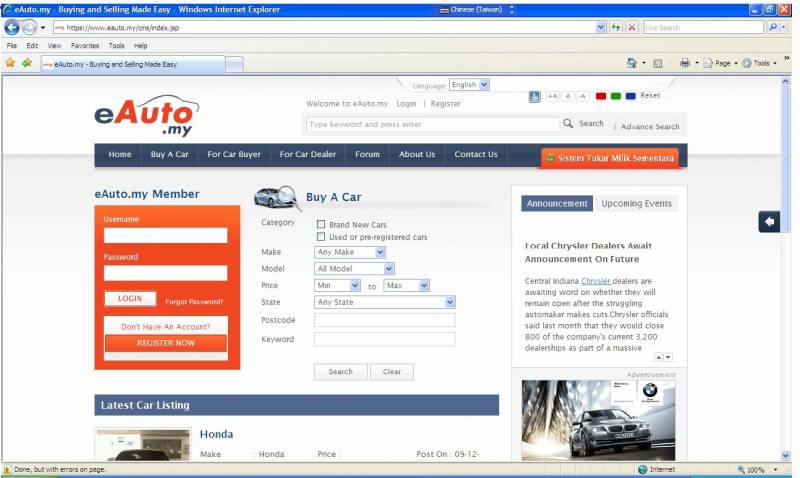
Task: Open the Any Make dropdown
Action: click(x=350, y=252)
